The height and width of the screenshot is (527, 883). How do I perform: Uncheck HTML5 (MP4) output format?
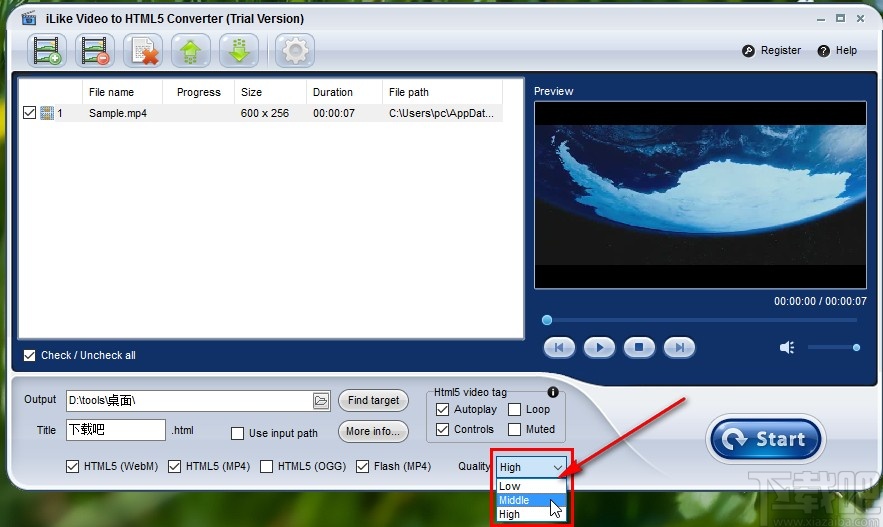pos(175,466)
